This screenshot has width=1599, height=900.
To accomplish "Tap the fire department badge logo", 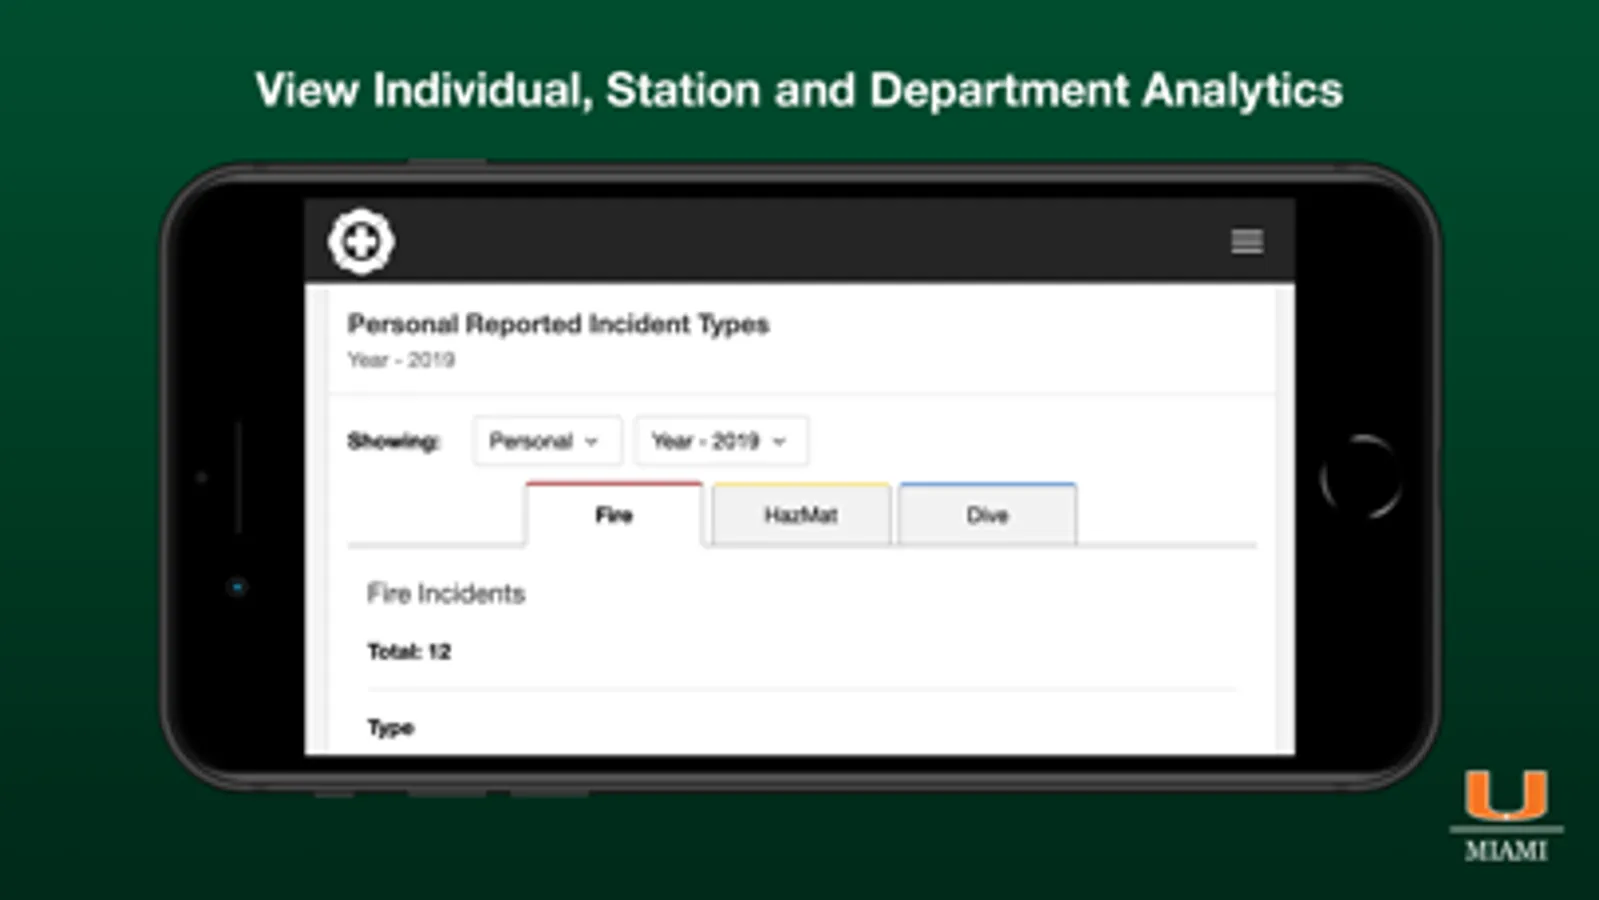I will (361, 241).
